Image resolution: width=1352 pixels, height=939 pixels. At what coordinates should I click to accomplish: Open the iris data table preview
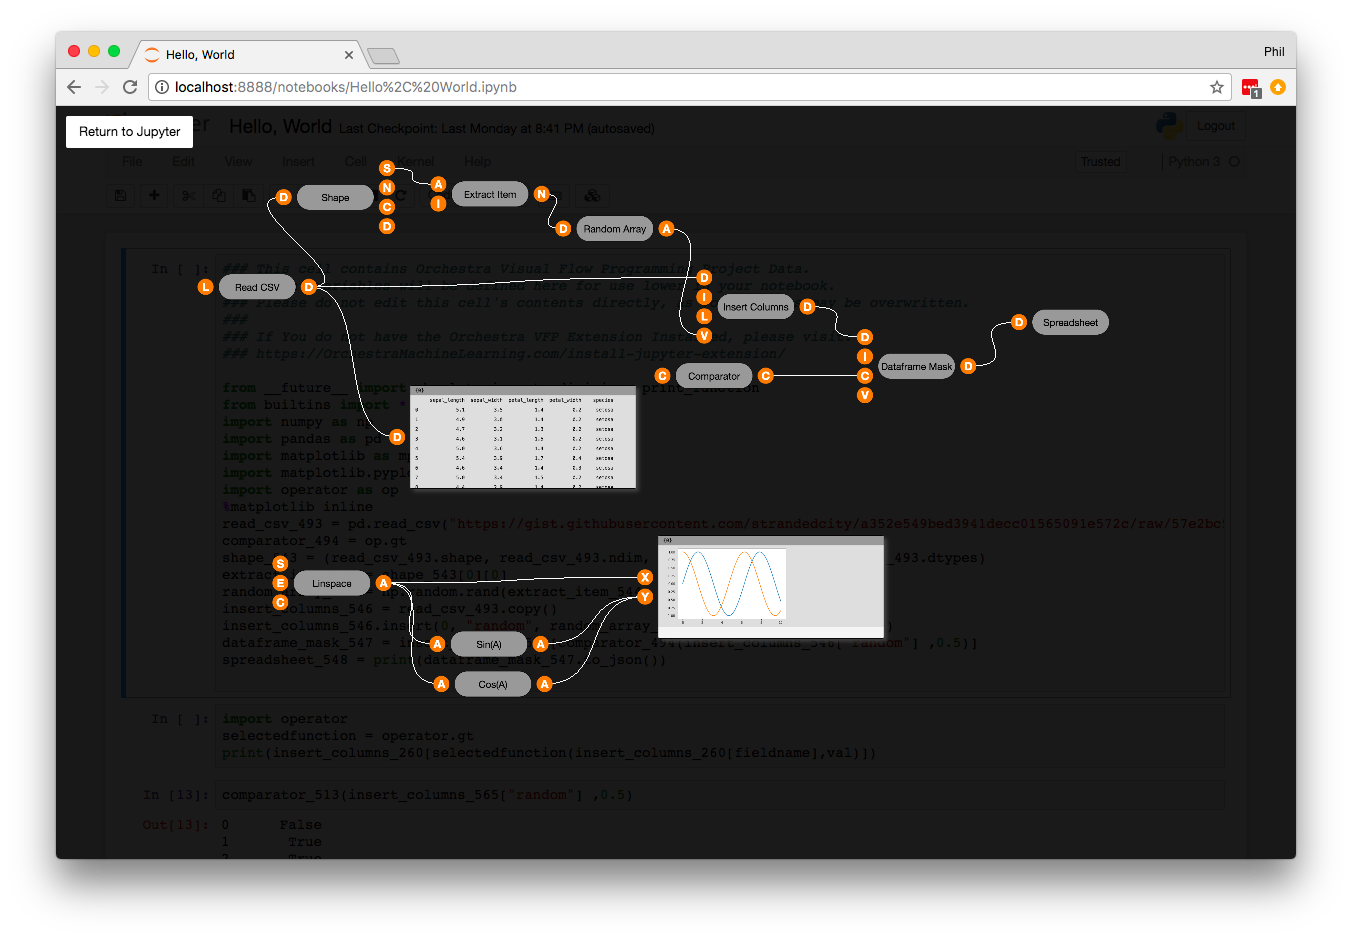523,437
